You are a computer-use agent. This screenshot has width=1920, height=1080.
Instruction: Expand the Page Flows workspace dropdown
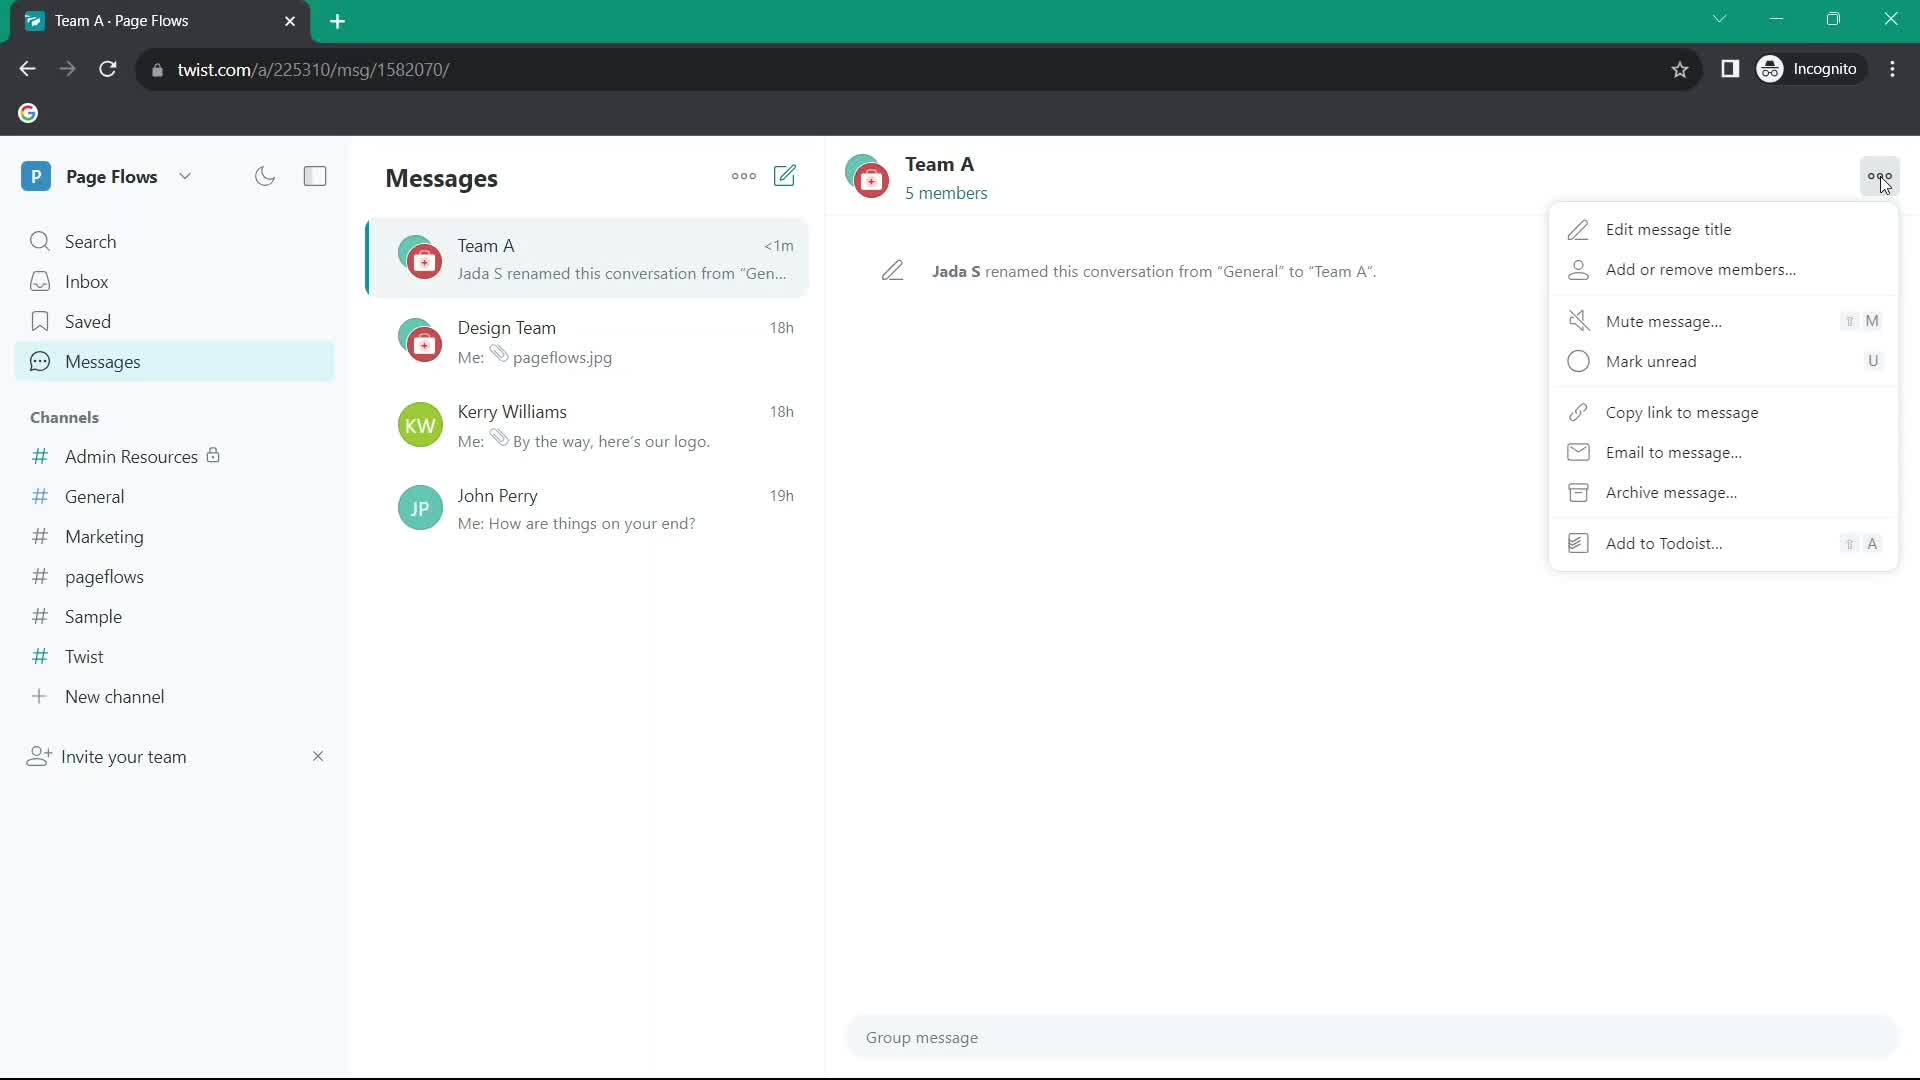point(183,175)
